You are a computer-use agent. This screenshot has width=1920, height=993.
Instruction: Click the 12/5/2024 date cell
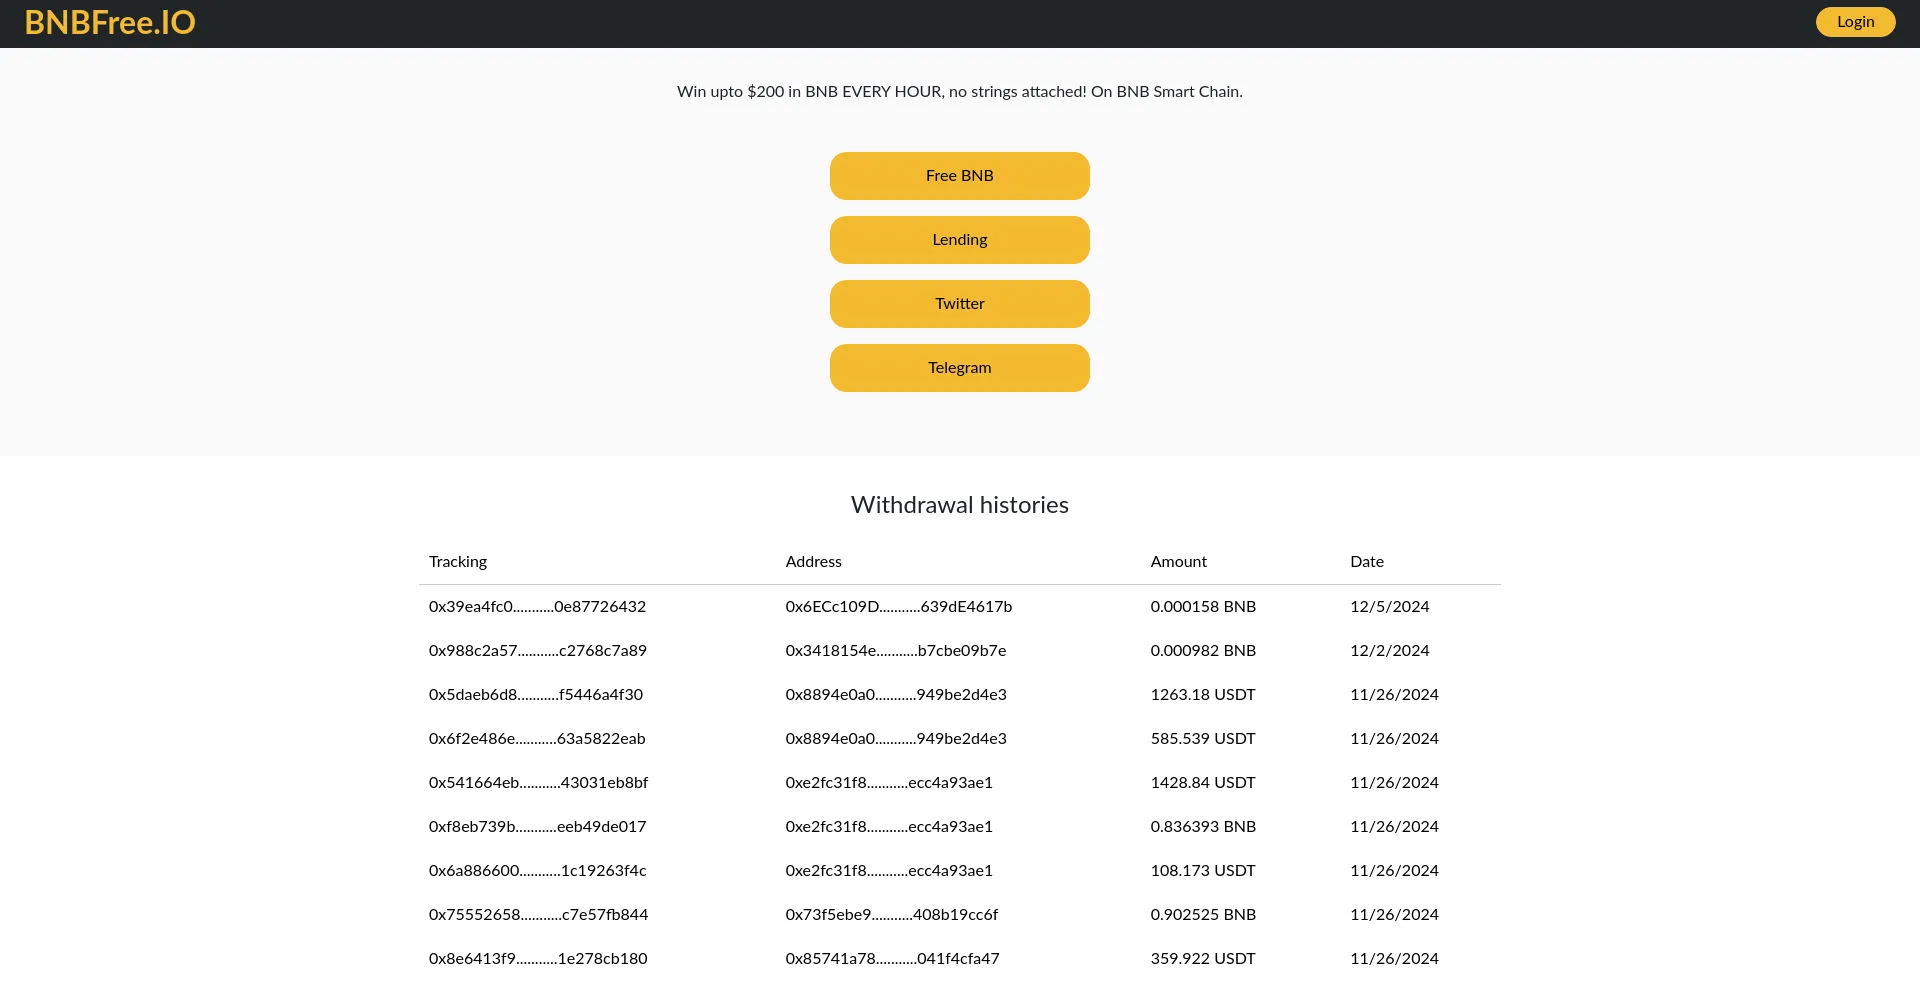point(1390,607)
